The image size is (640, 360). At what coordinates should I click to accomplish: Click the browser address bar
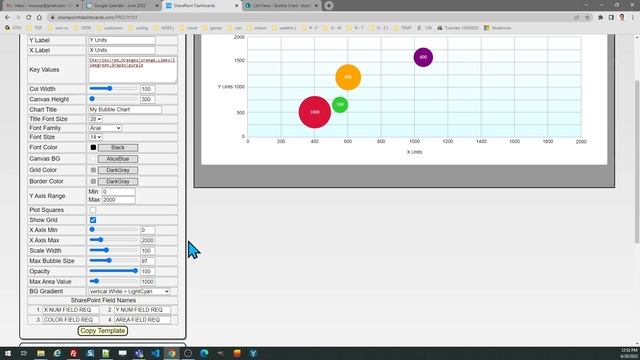(x=310, y=18)
